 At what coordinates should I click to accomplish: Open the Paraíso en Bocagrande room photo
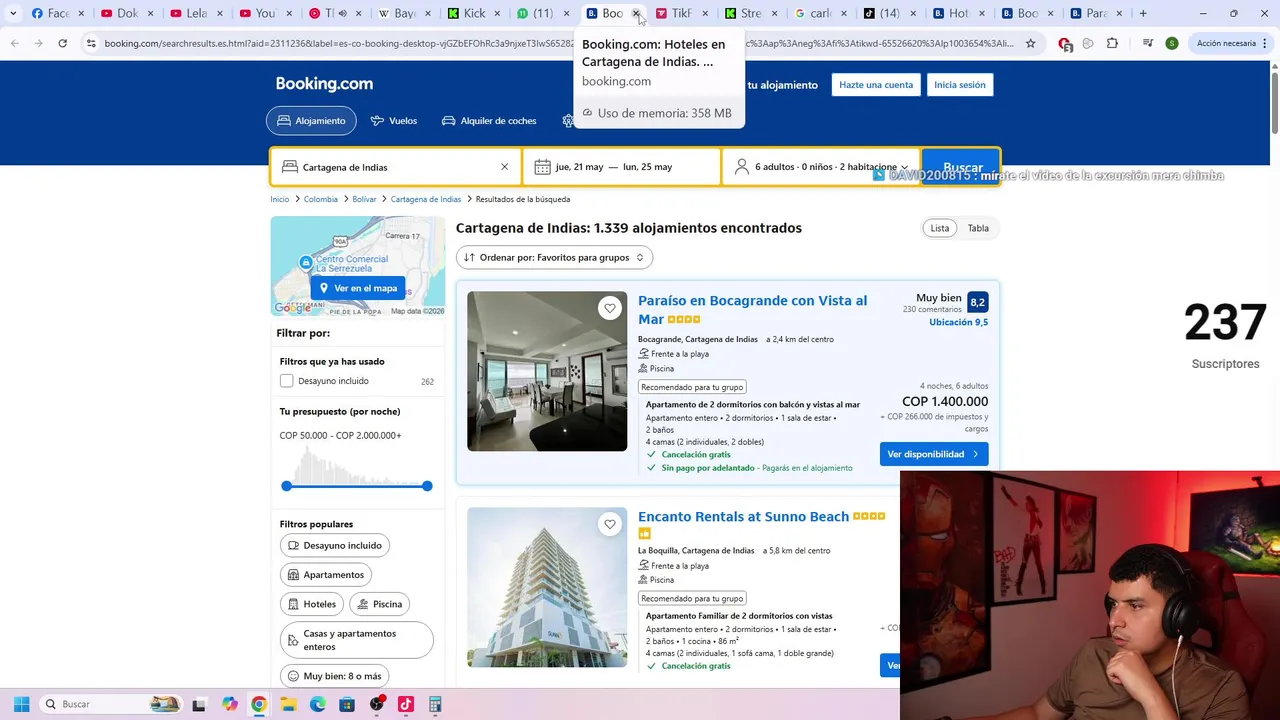pyautogui.click(x=547, y=371)
